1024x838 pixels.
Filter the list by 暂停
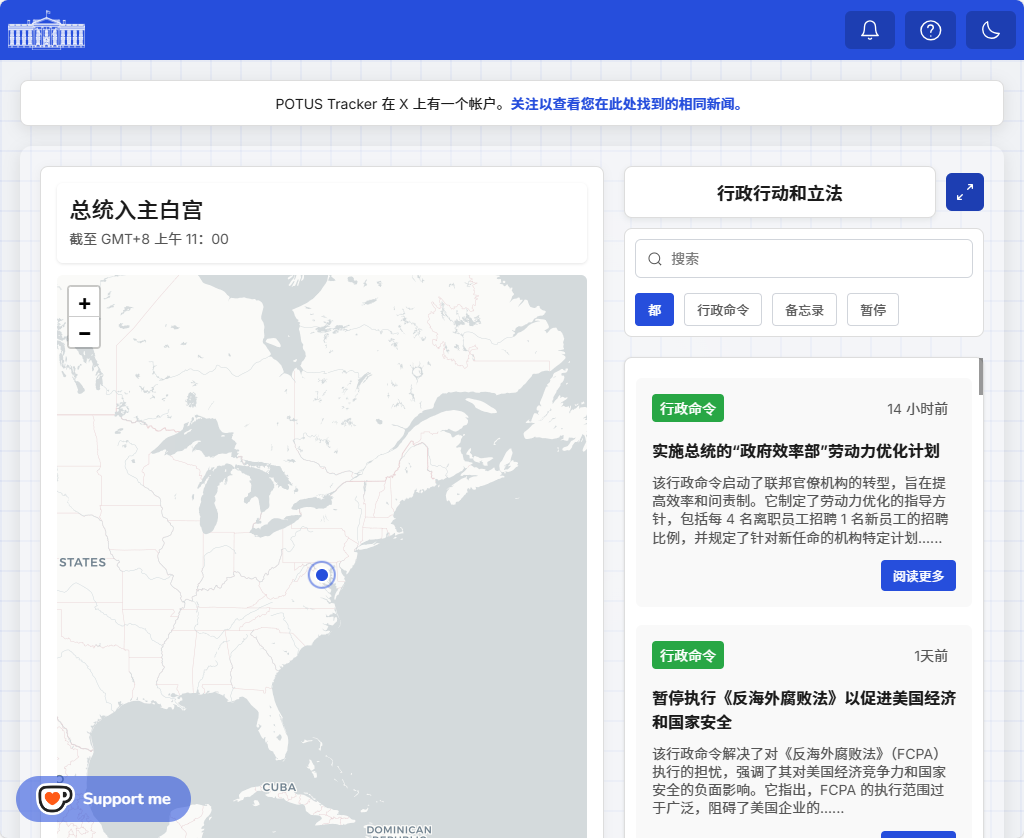tap(873, 310)
